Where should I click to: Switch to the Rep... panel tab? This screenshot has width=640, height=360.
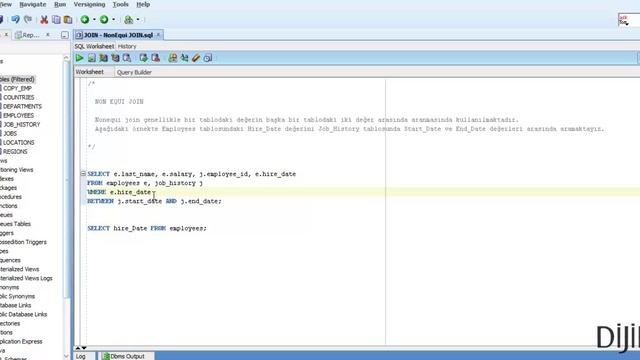click(27, 35)
